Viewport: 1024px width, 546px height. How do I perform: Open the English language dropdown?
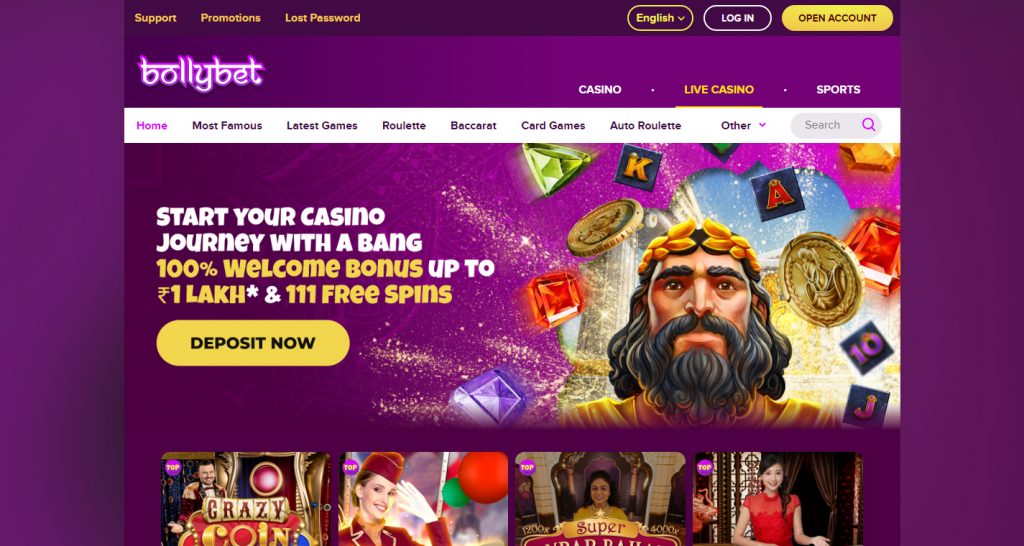tap(660, 18)
